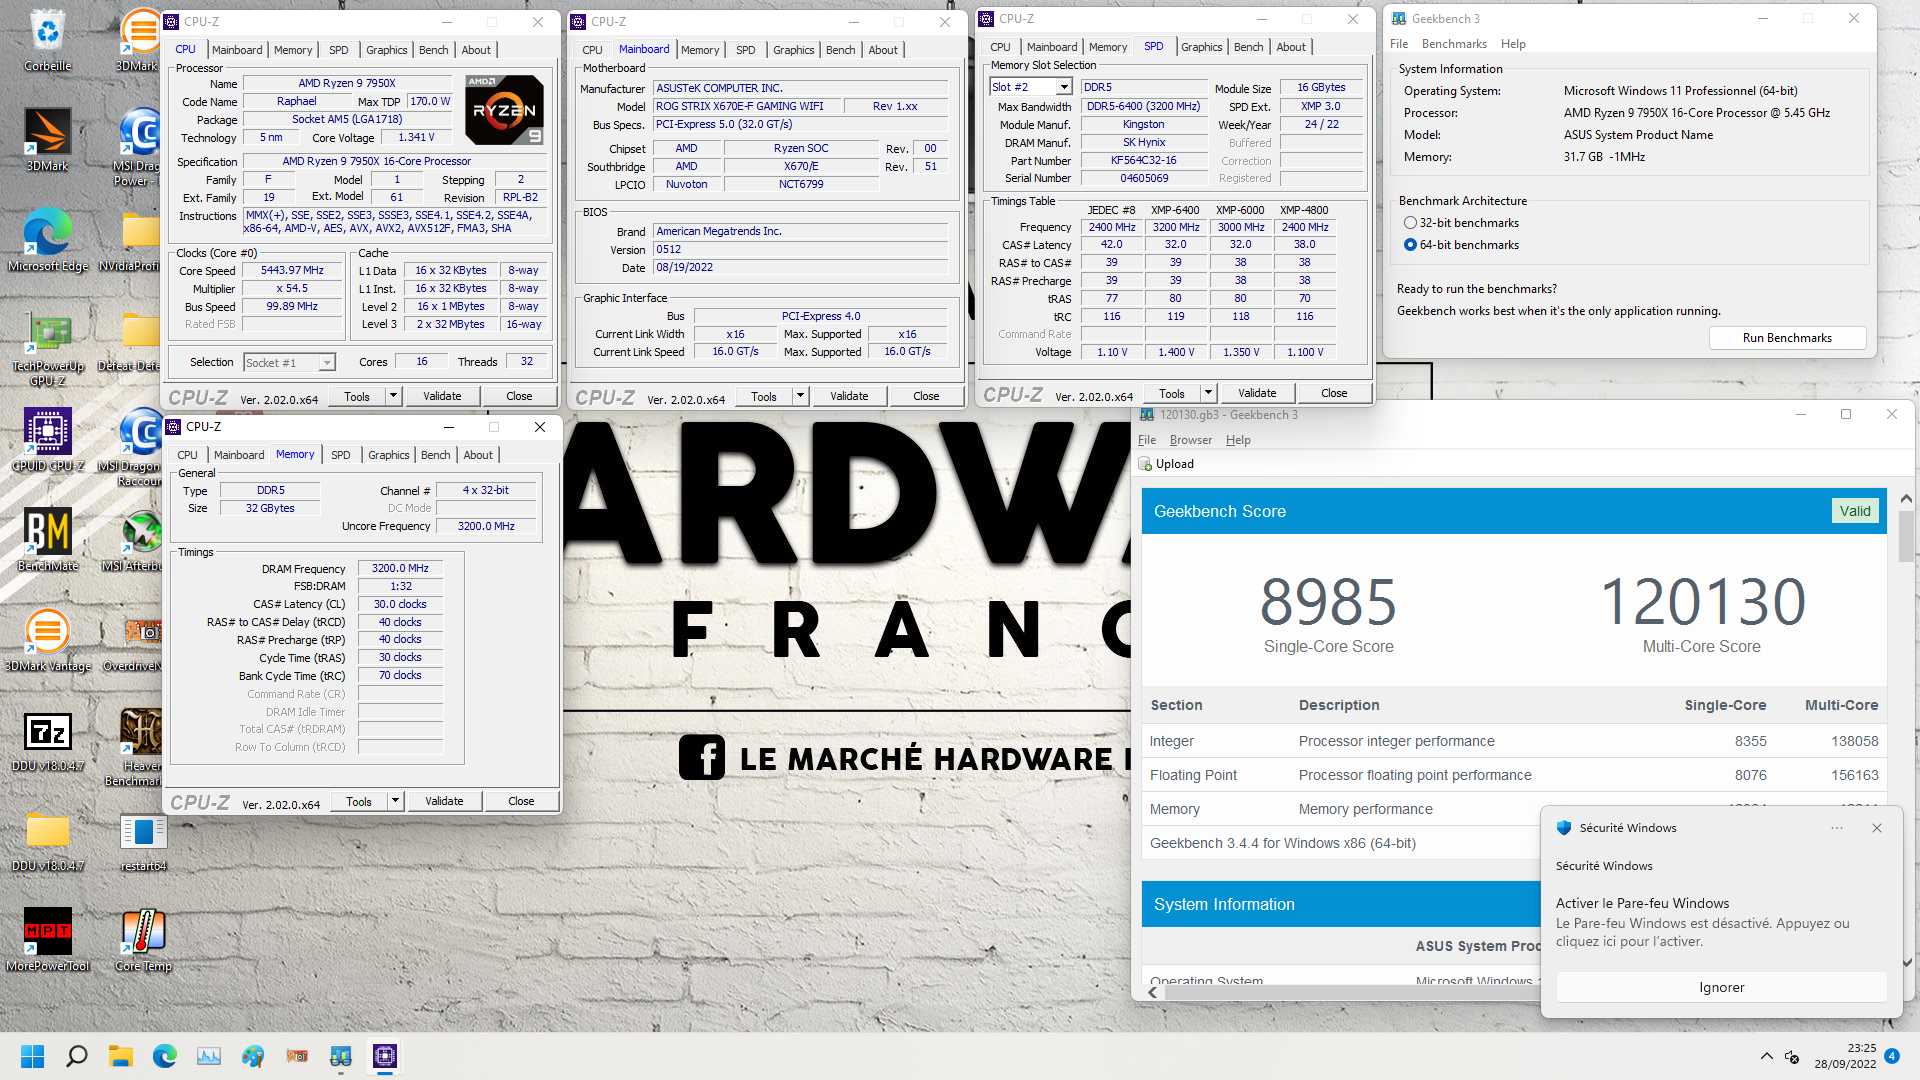Click scroll-down arrow in Geekbench results
1920x1080 pixels.
point(1905,963)
